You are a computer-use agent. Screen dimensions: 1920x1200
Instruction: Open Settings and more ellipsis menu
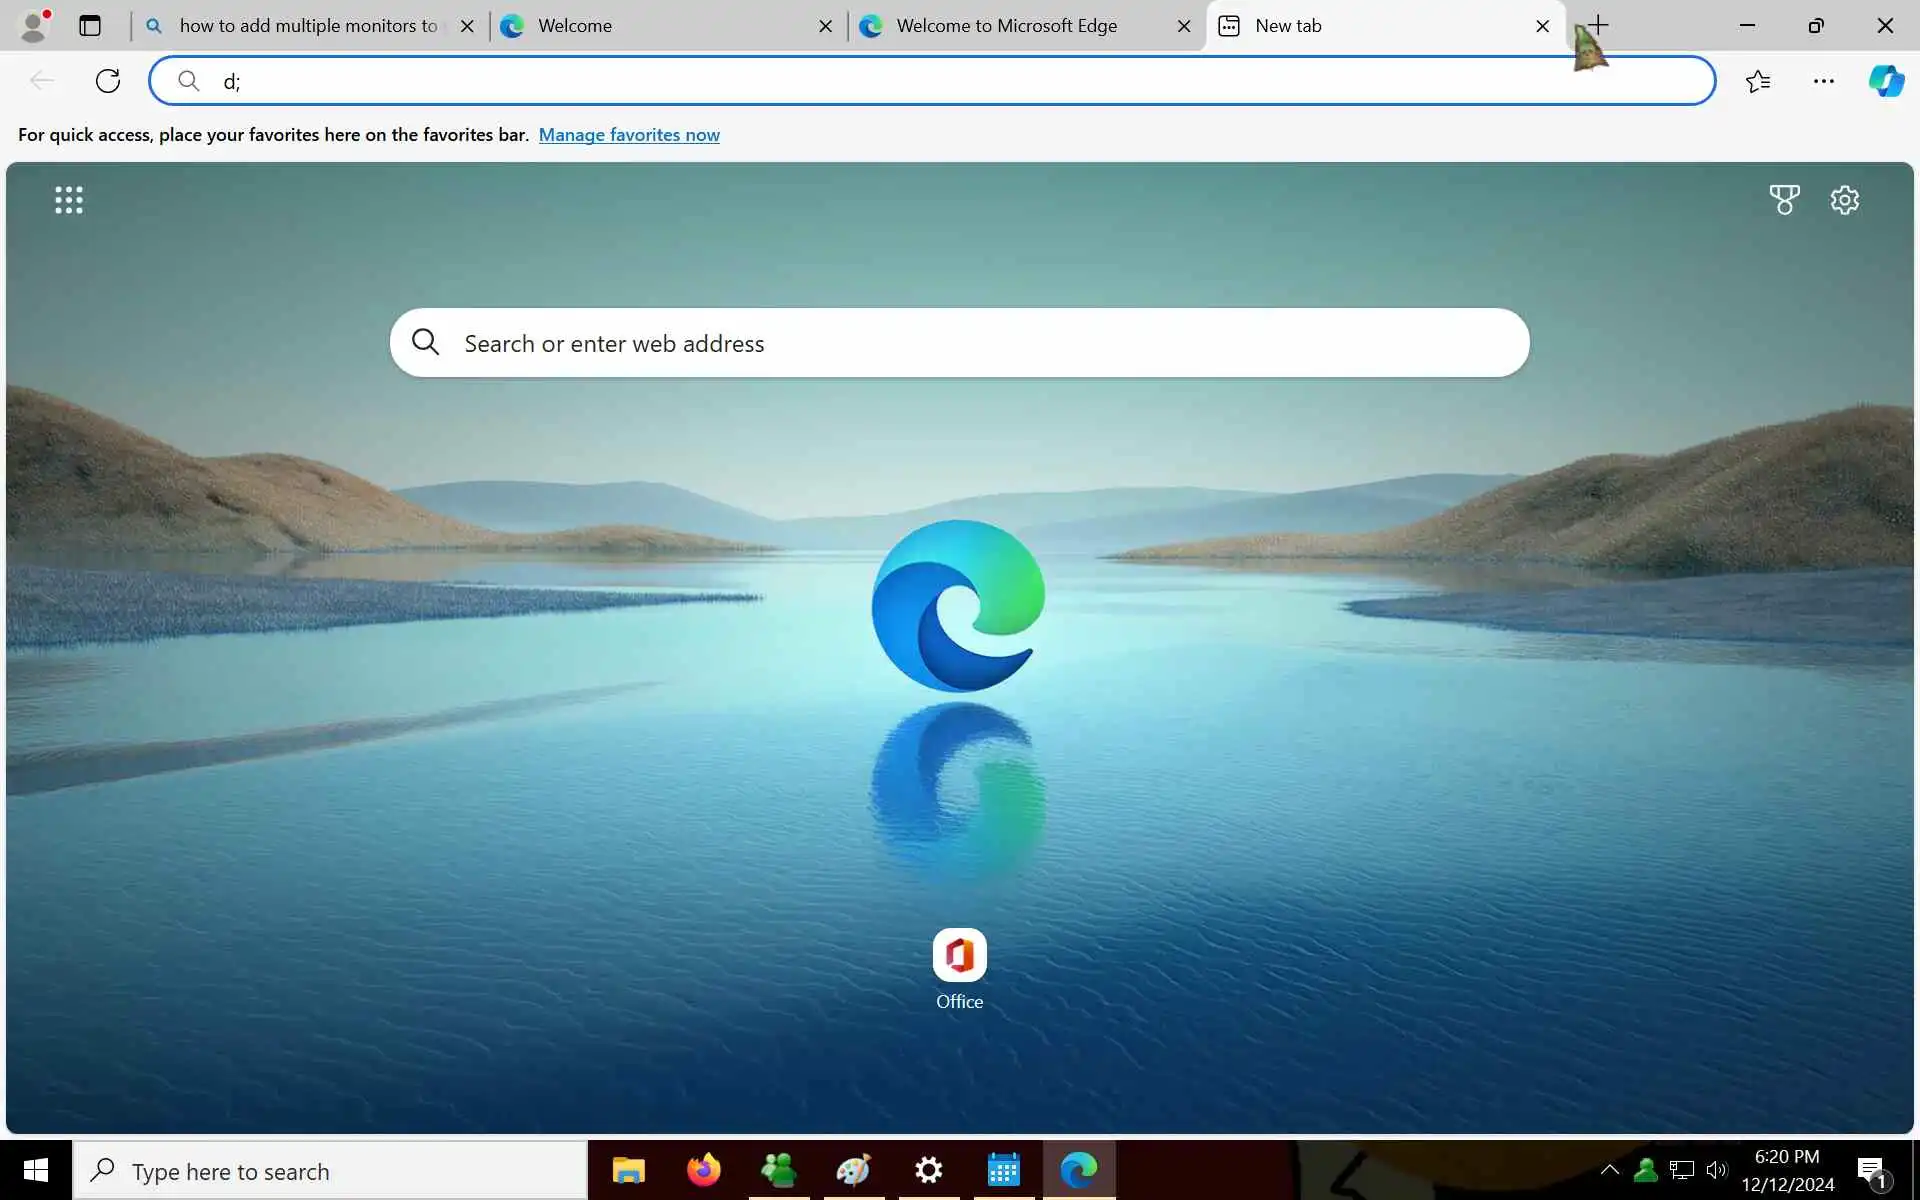(x=1823, y=81)
